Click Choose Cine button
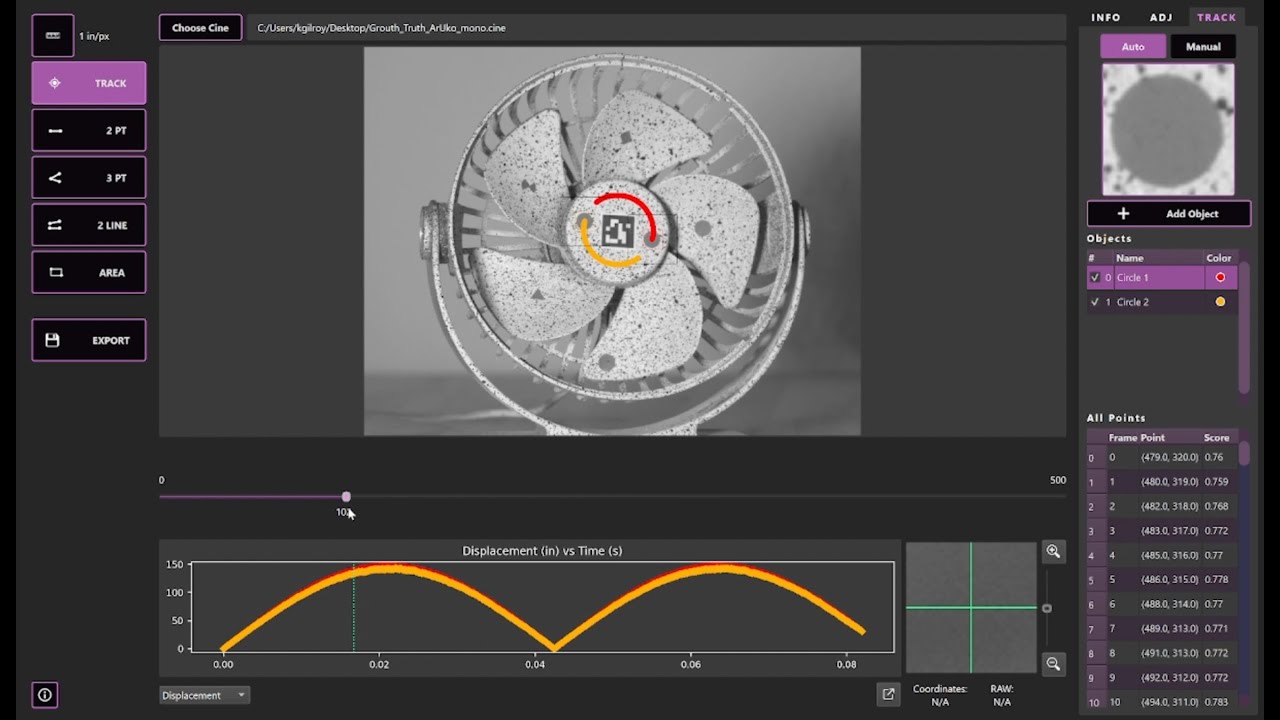The image size is (1280, 720). 200,28
